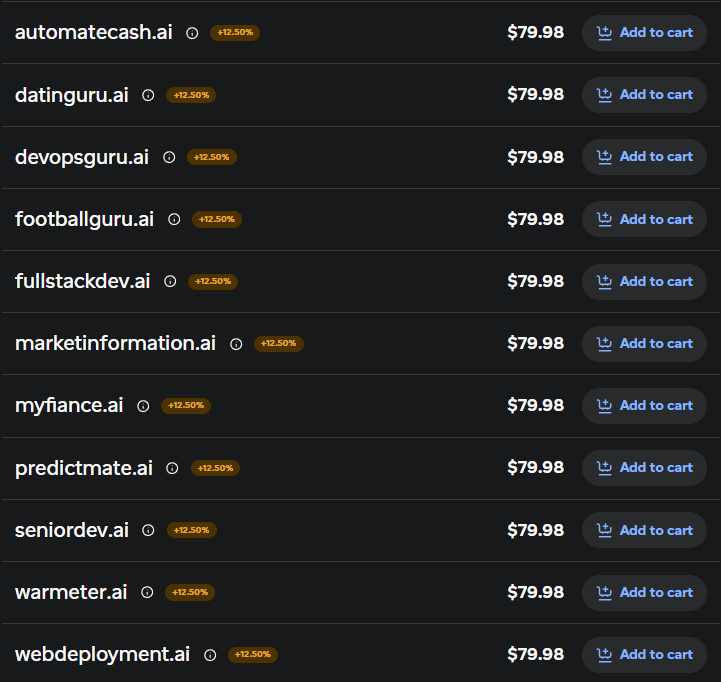
Task: Show info for footballguru.ai
Action: tap(174, 219)
